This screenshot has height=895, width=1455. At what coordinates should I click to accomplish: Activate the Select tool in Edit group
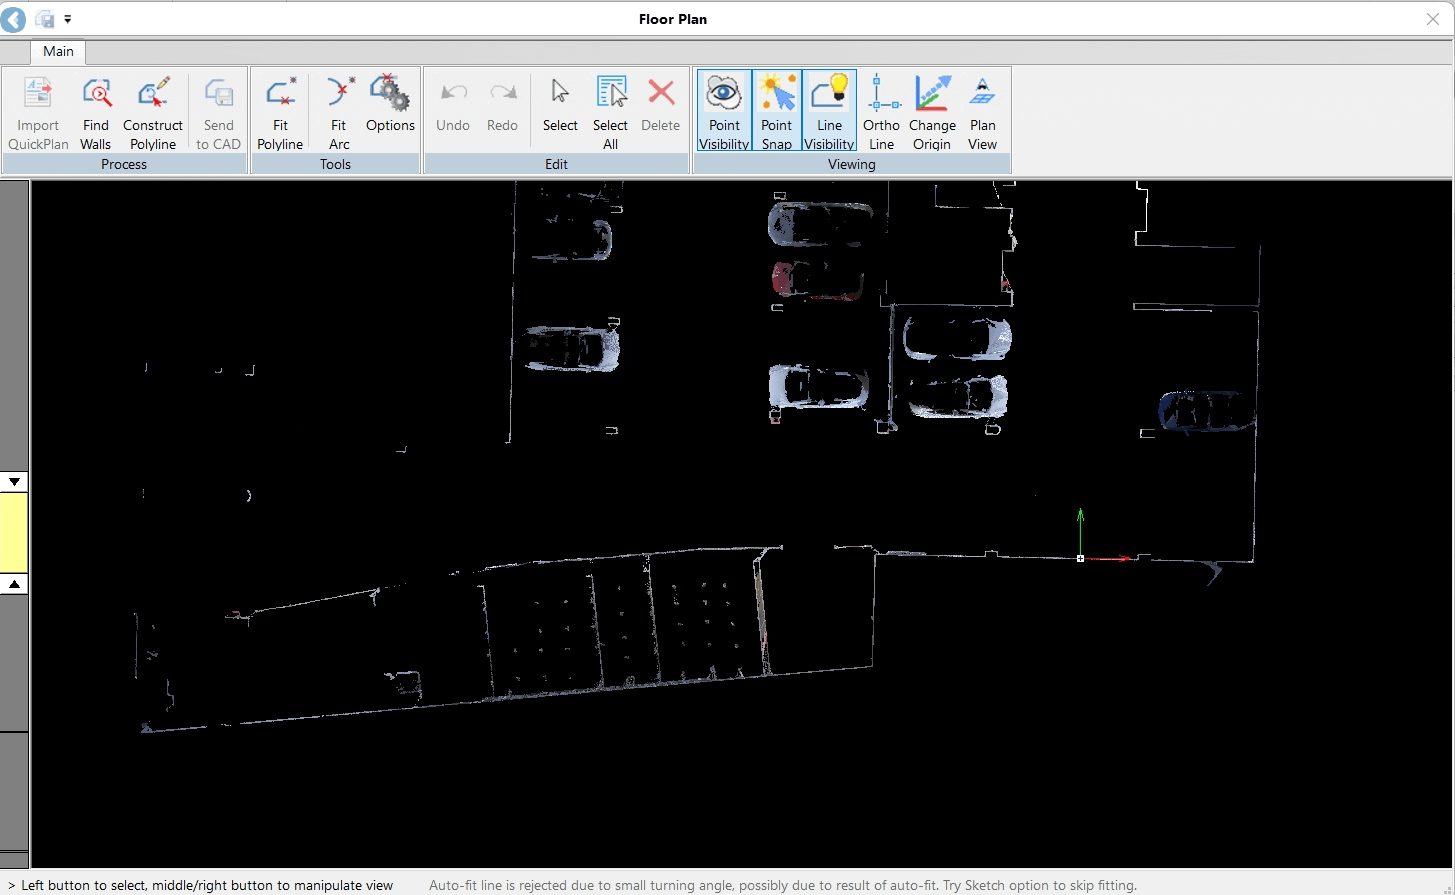[x=559, y=110]
